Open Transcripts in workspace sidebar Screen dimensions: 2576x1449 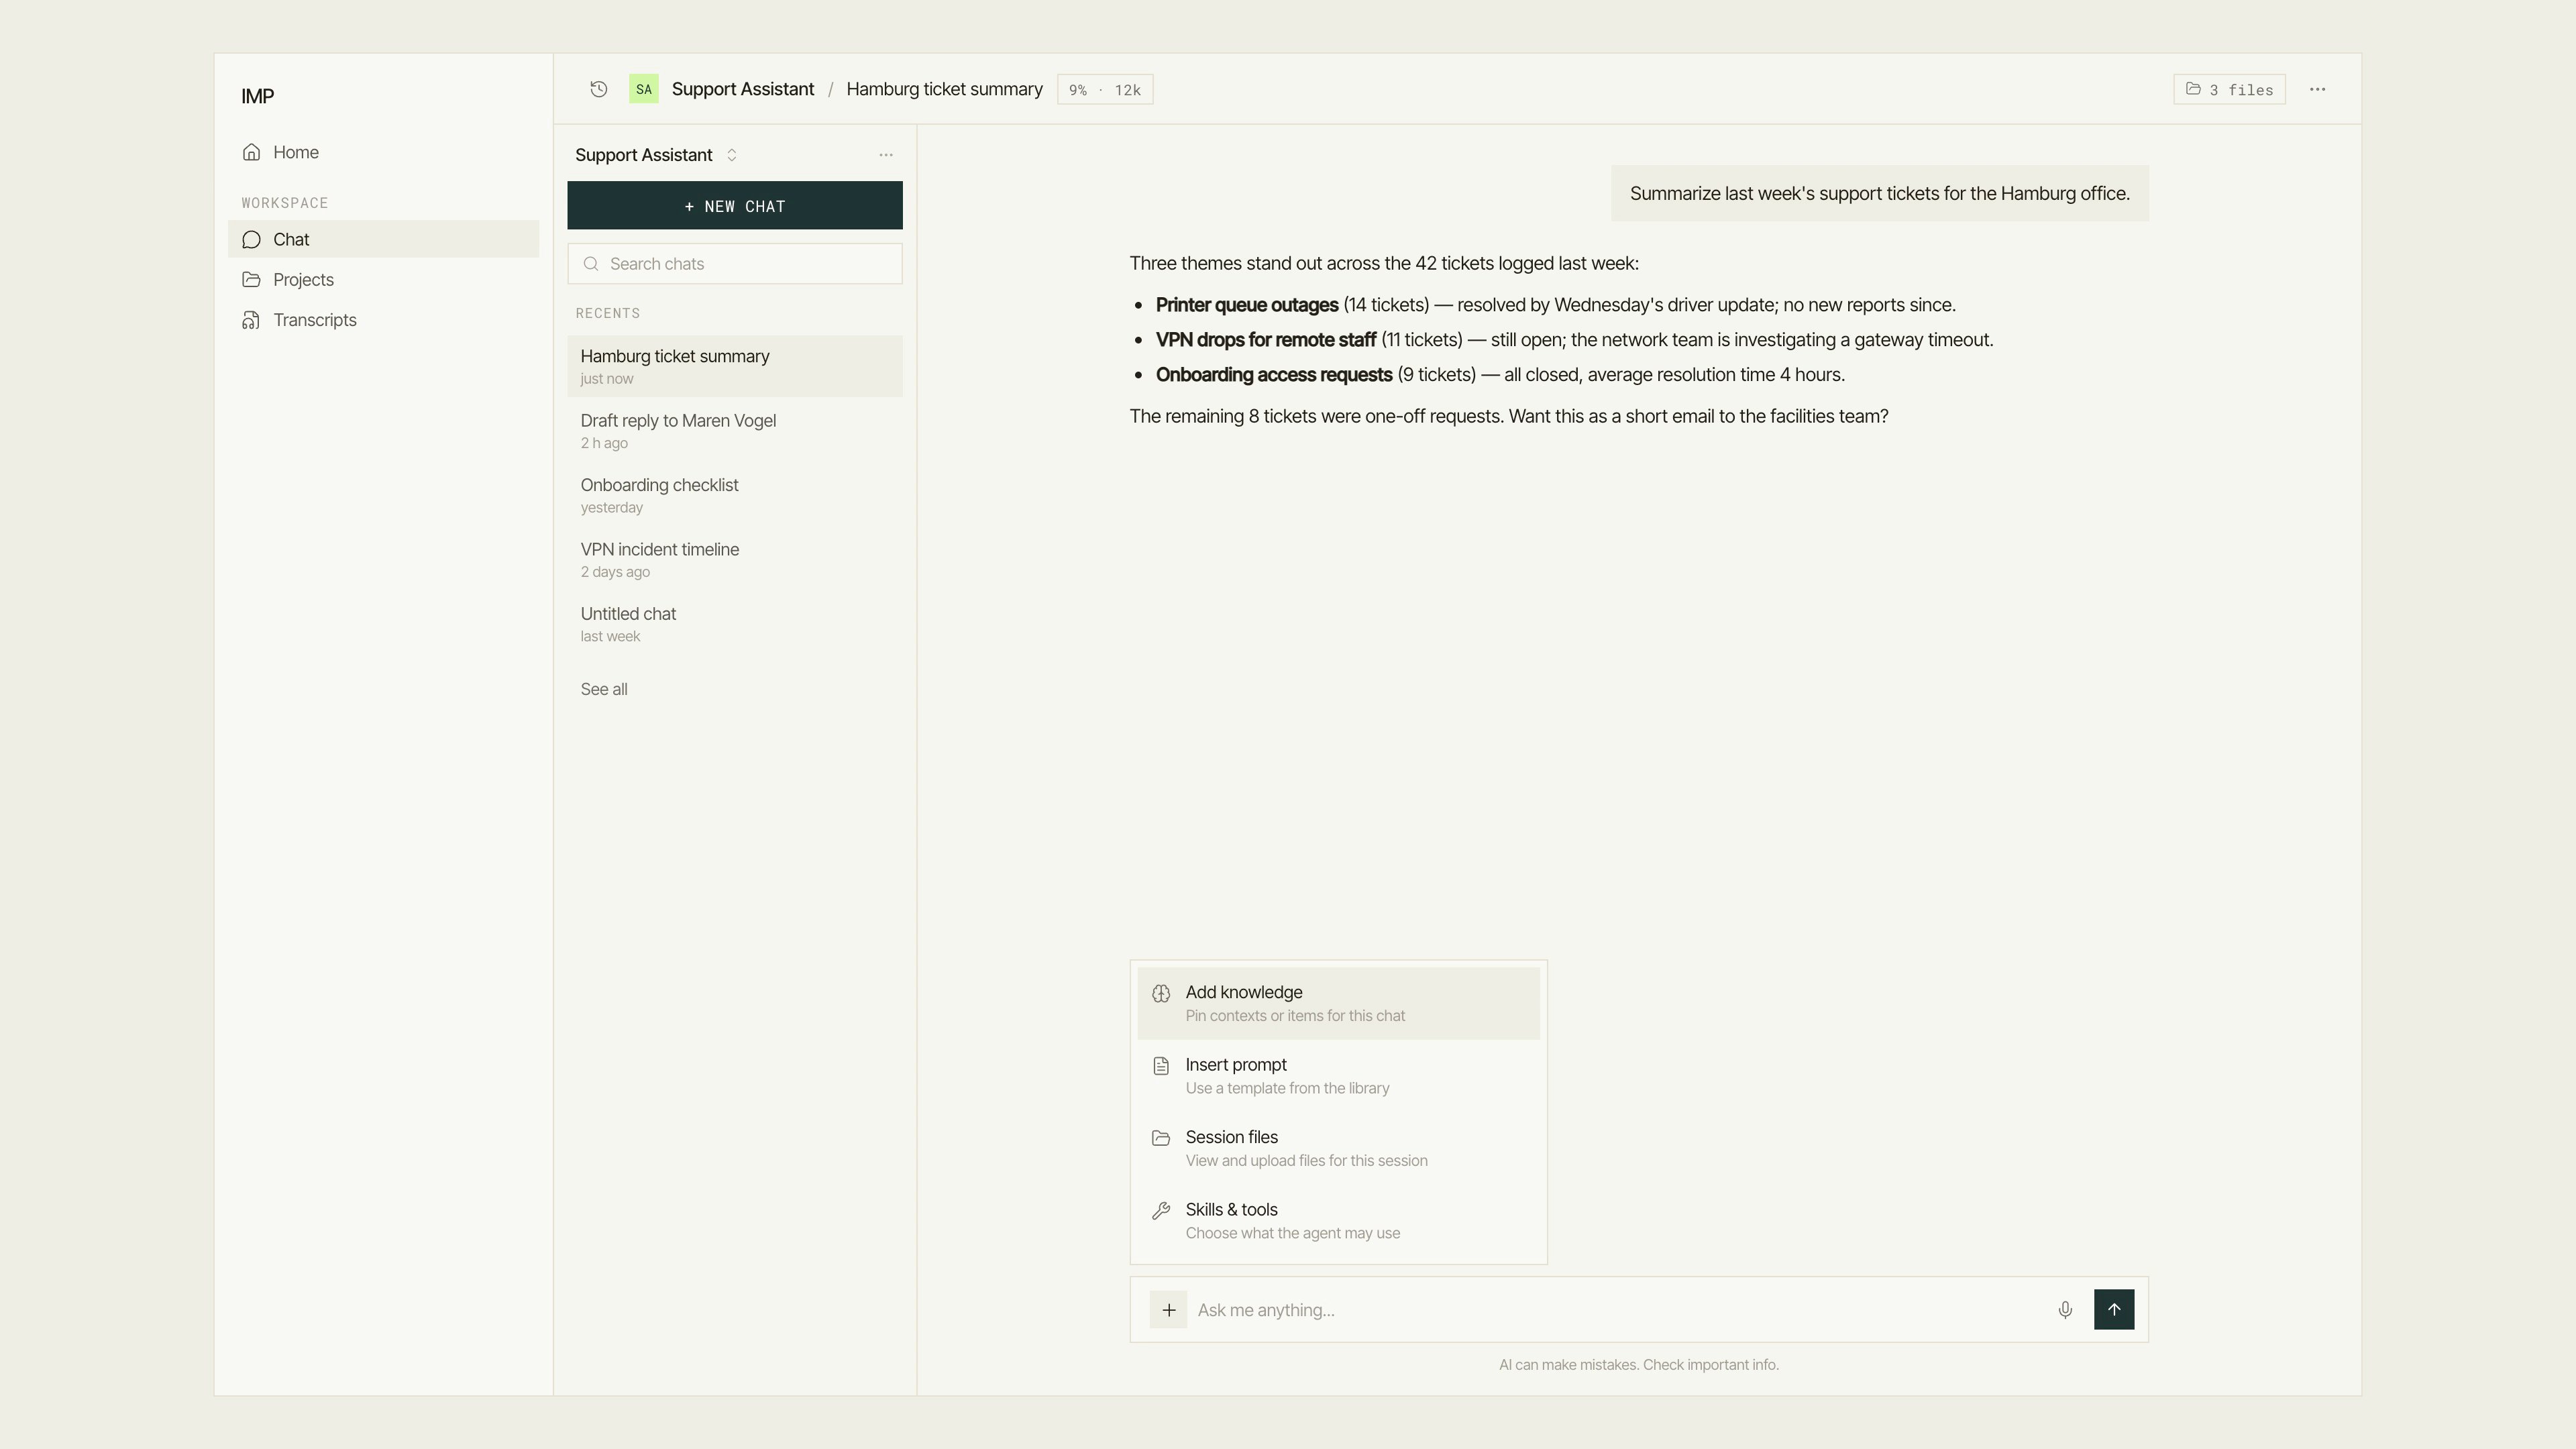pos(383,320)
